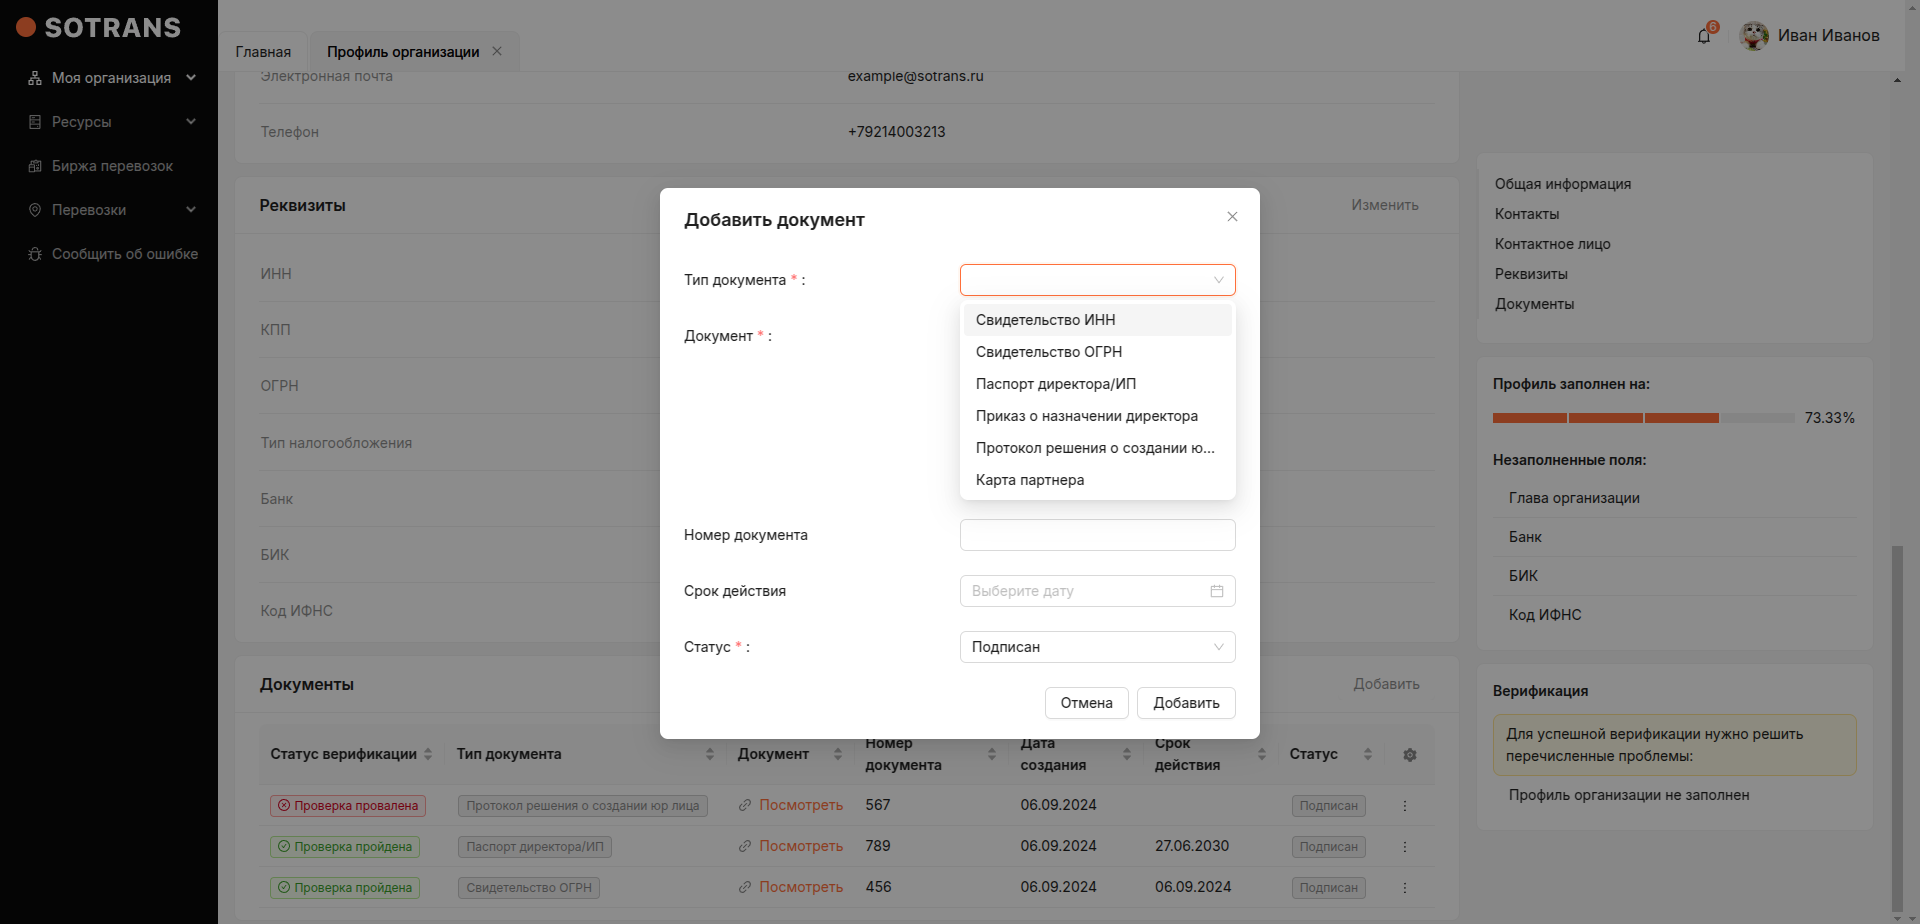Image resolution: width=1920 pixels, height=924 pixels.
Task: Sort by Статус верификации column
Action: pos(428,754)
